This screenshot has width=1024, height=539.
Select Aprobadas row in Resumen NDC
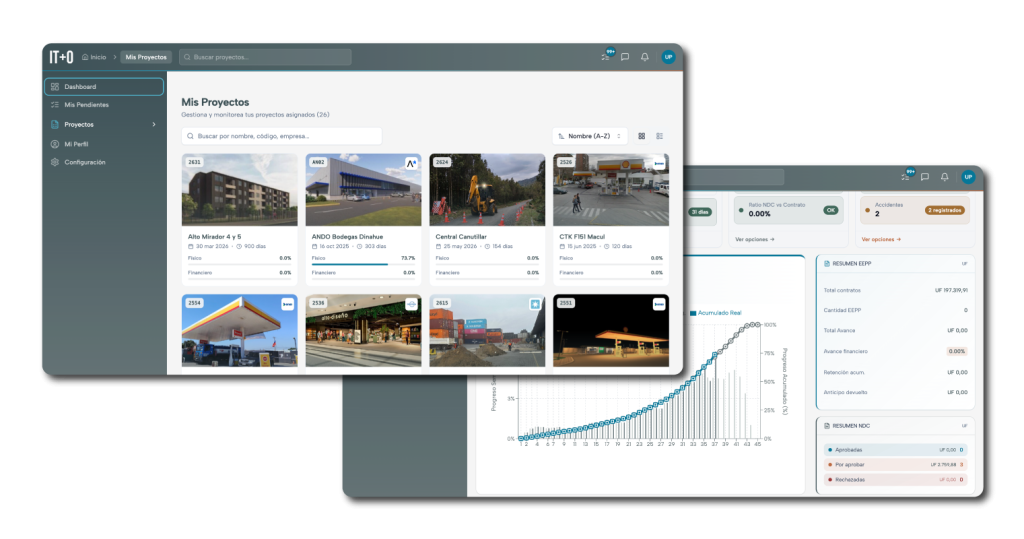[x=895, y=450]
